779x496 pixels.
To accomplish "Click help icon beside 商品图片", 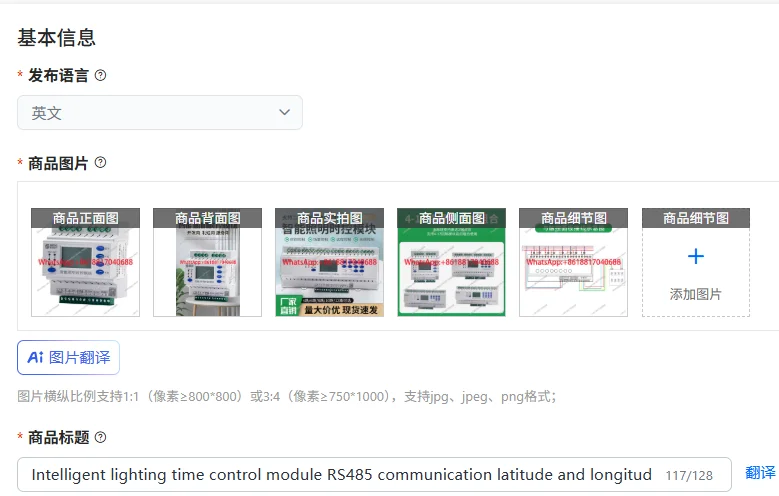I will (100, 163).
